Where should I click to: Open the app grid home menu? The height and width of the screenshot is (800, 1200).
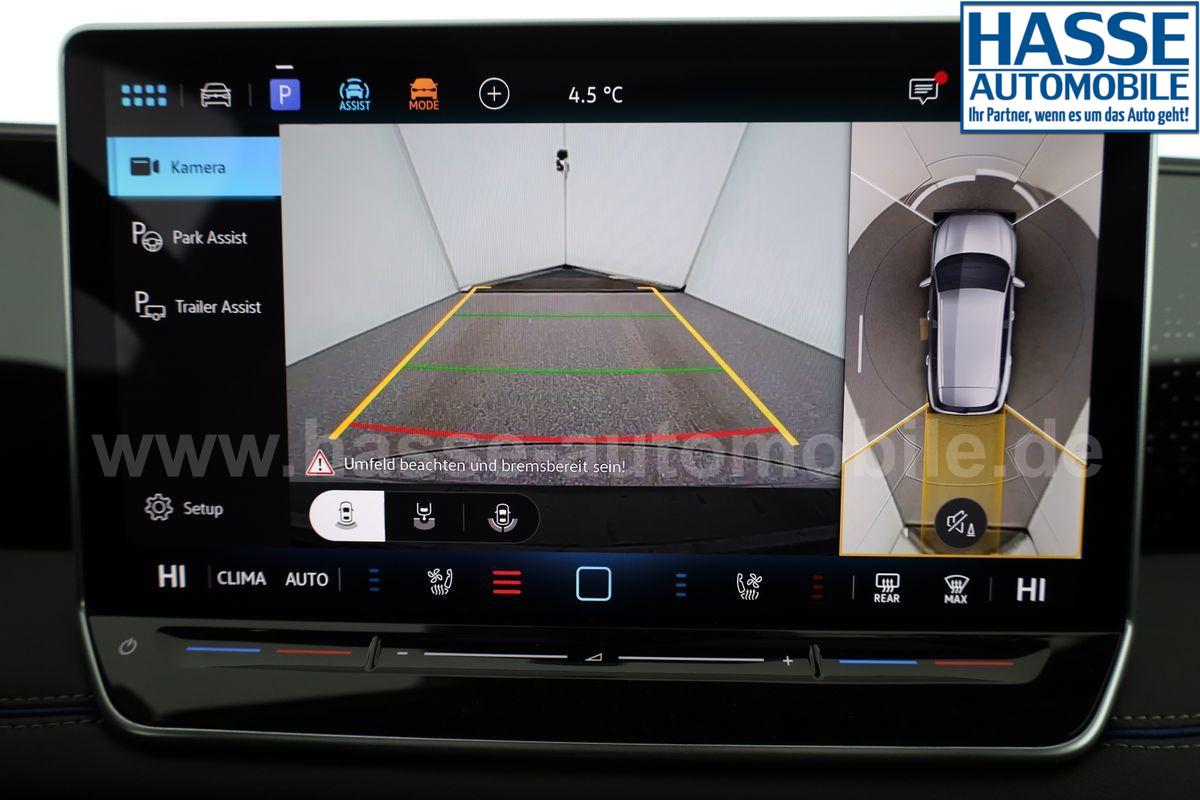pyautogui.click(x=144, y=95)
